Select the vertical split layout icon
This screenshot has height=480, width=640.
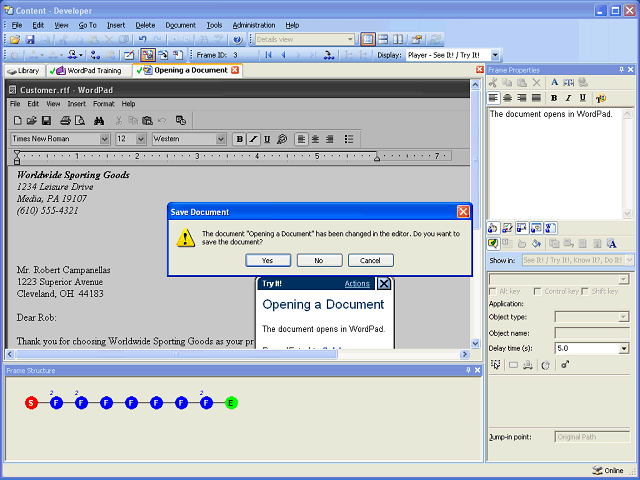coord(398,39)
